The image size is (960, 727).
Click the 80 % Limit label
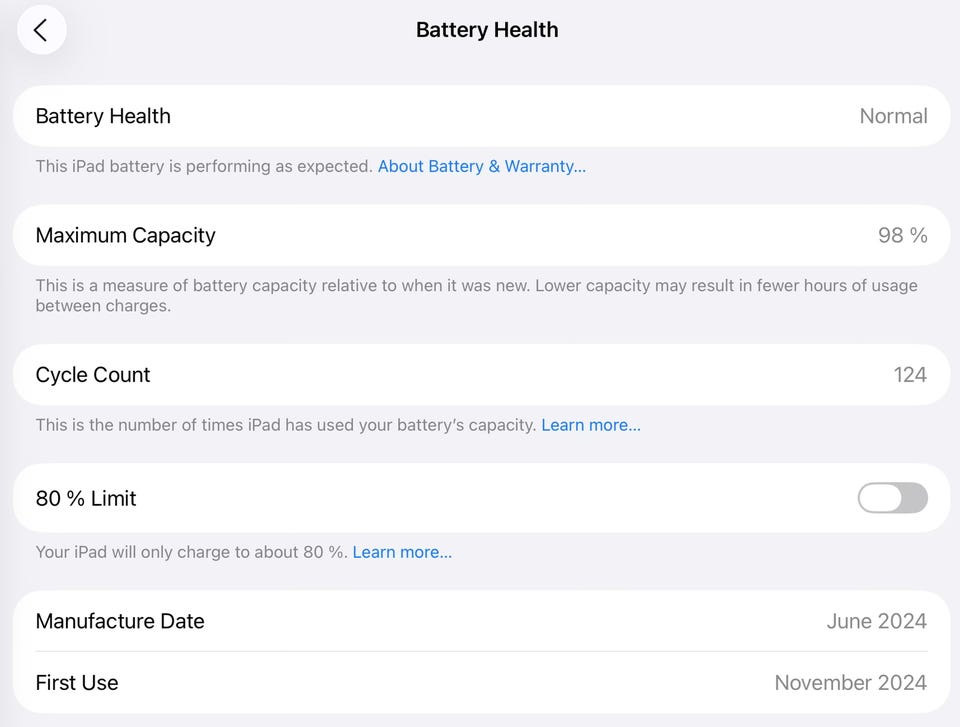click(86, 498)
